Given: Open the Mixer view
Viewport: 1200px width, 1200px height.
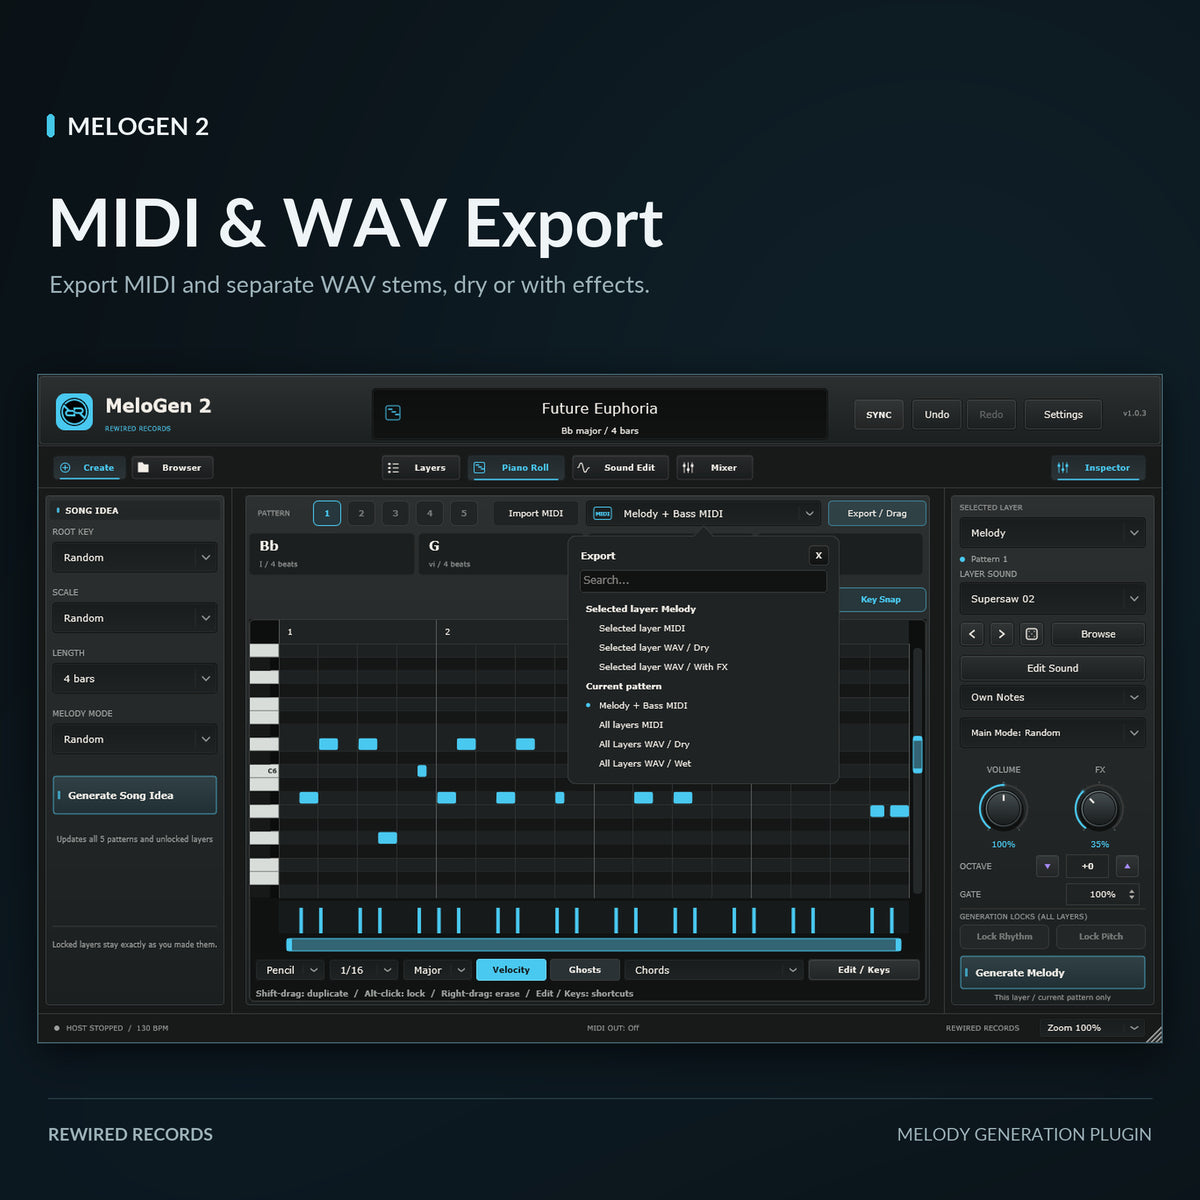Looking at the screenshot, I should point(714,467).
